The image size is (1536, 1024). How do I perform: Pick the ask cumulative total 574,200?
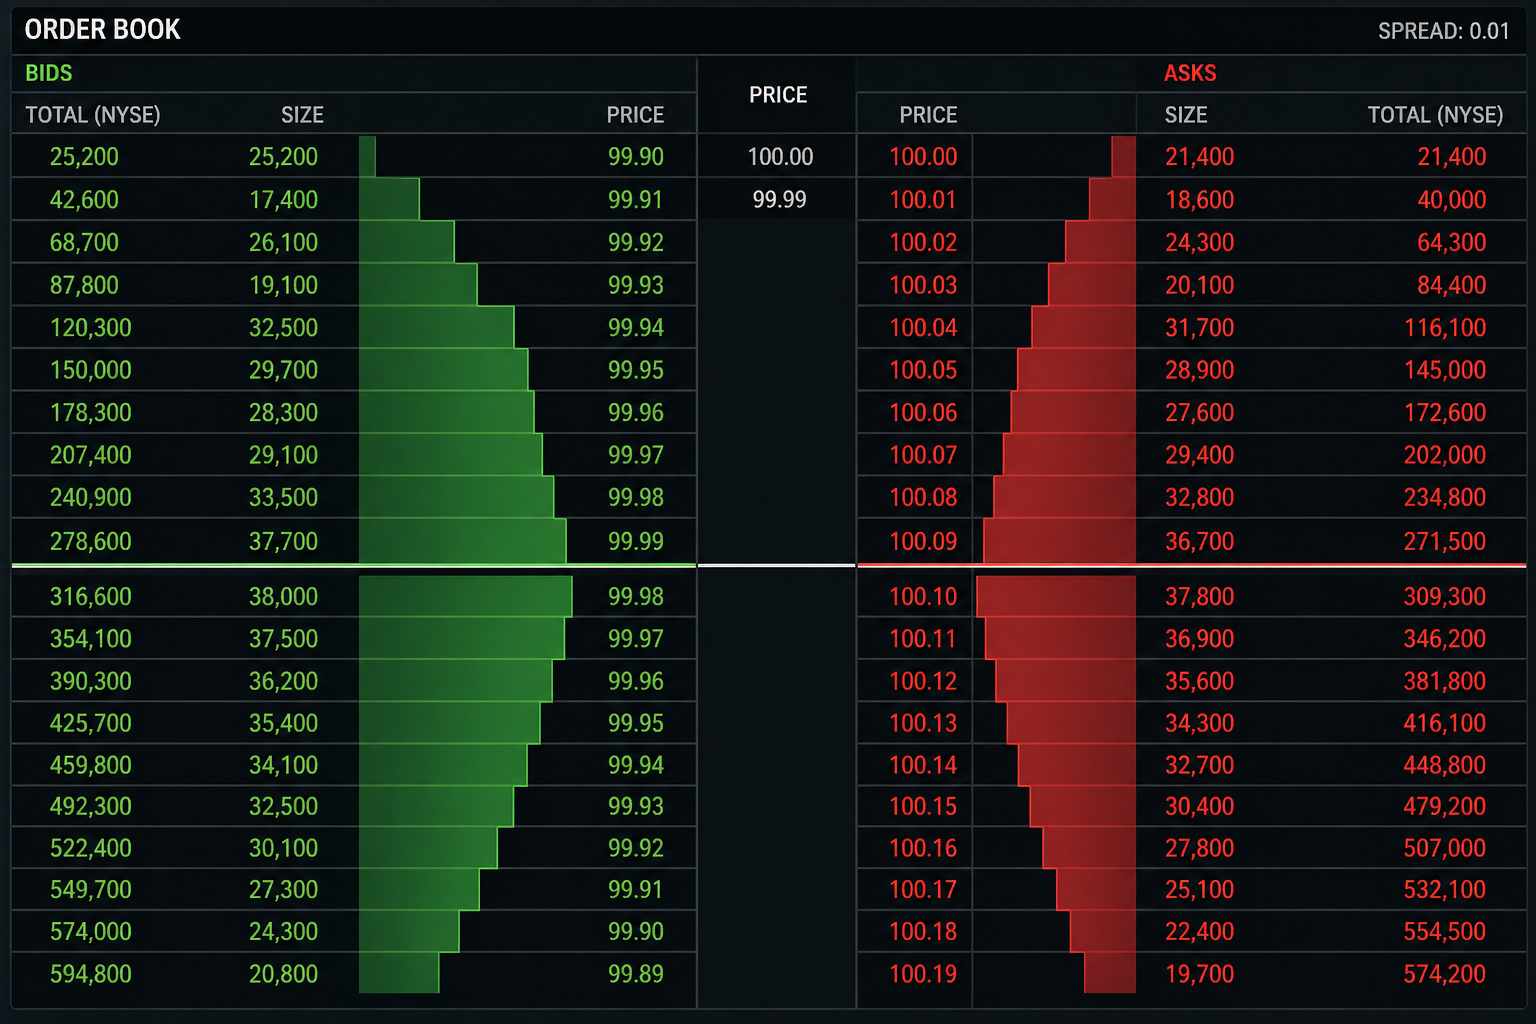tap(1444, 974)
